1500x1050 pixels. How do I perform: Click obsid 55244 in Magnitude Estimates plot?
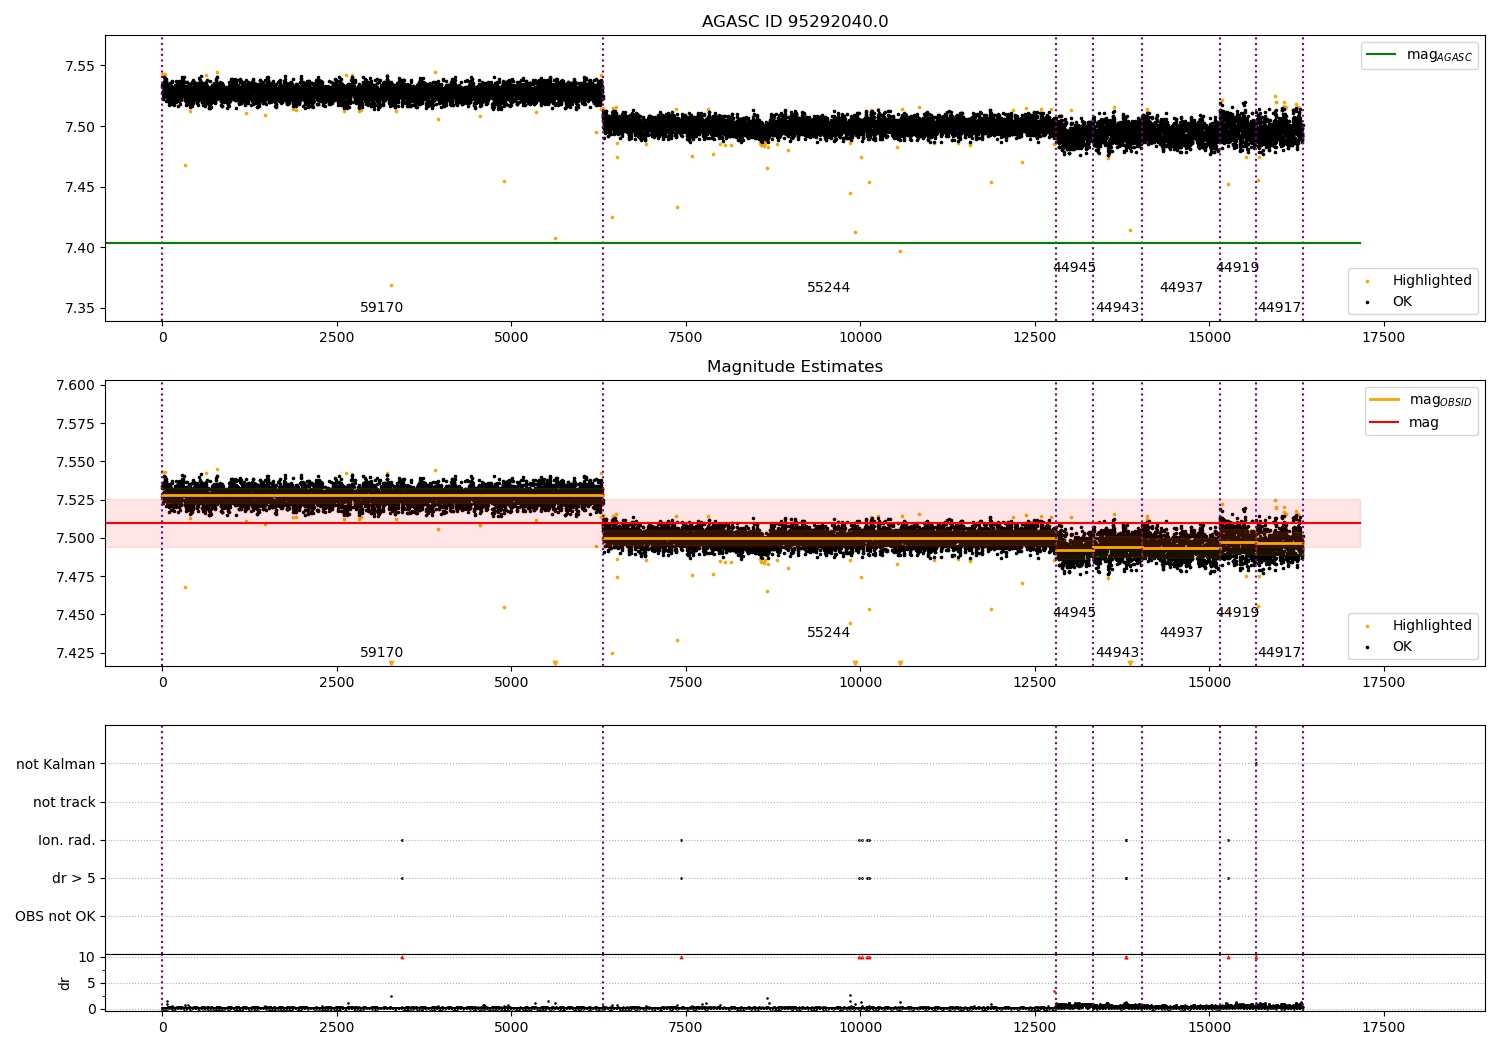click(x=829, y=632)
